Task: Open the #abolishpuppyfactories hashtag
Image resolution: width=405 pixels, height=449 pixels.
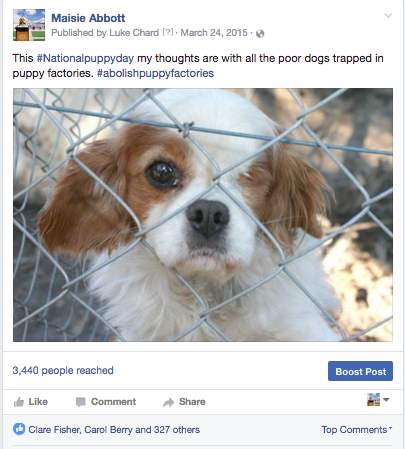Action: click(155, 73)
